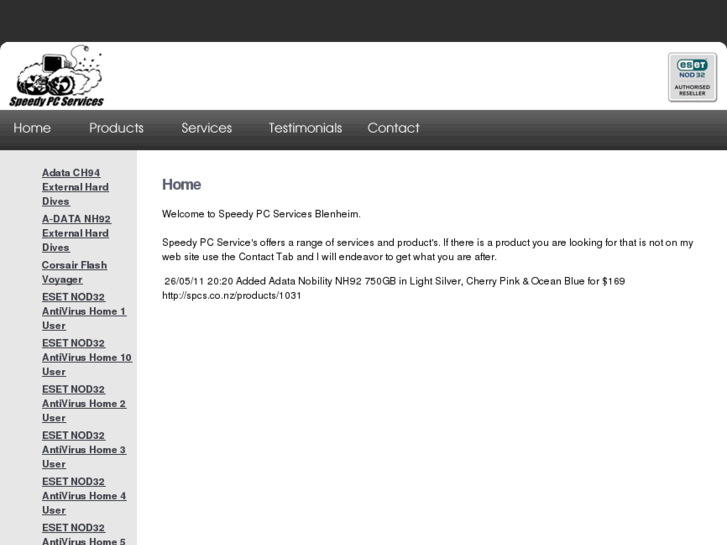Open ESET NOD32 AntiVirus Home 3 User
This screenshot has height=545, width=727.
(x=84, y=450)
